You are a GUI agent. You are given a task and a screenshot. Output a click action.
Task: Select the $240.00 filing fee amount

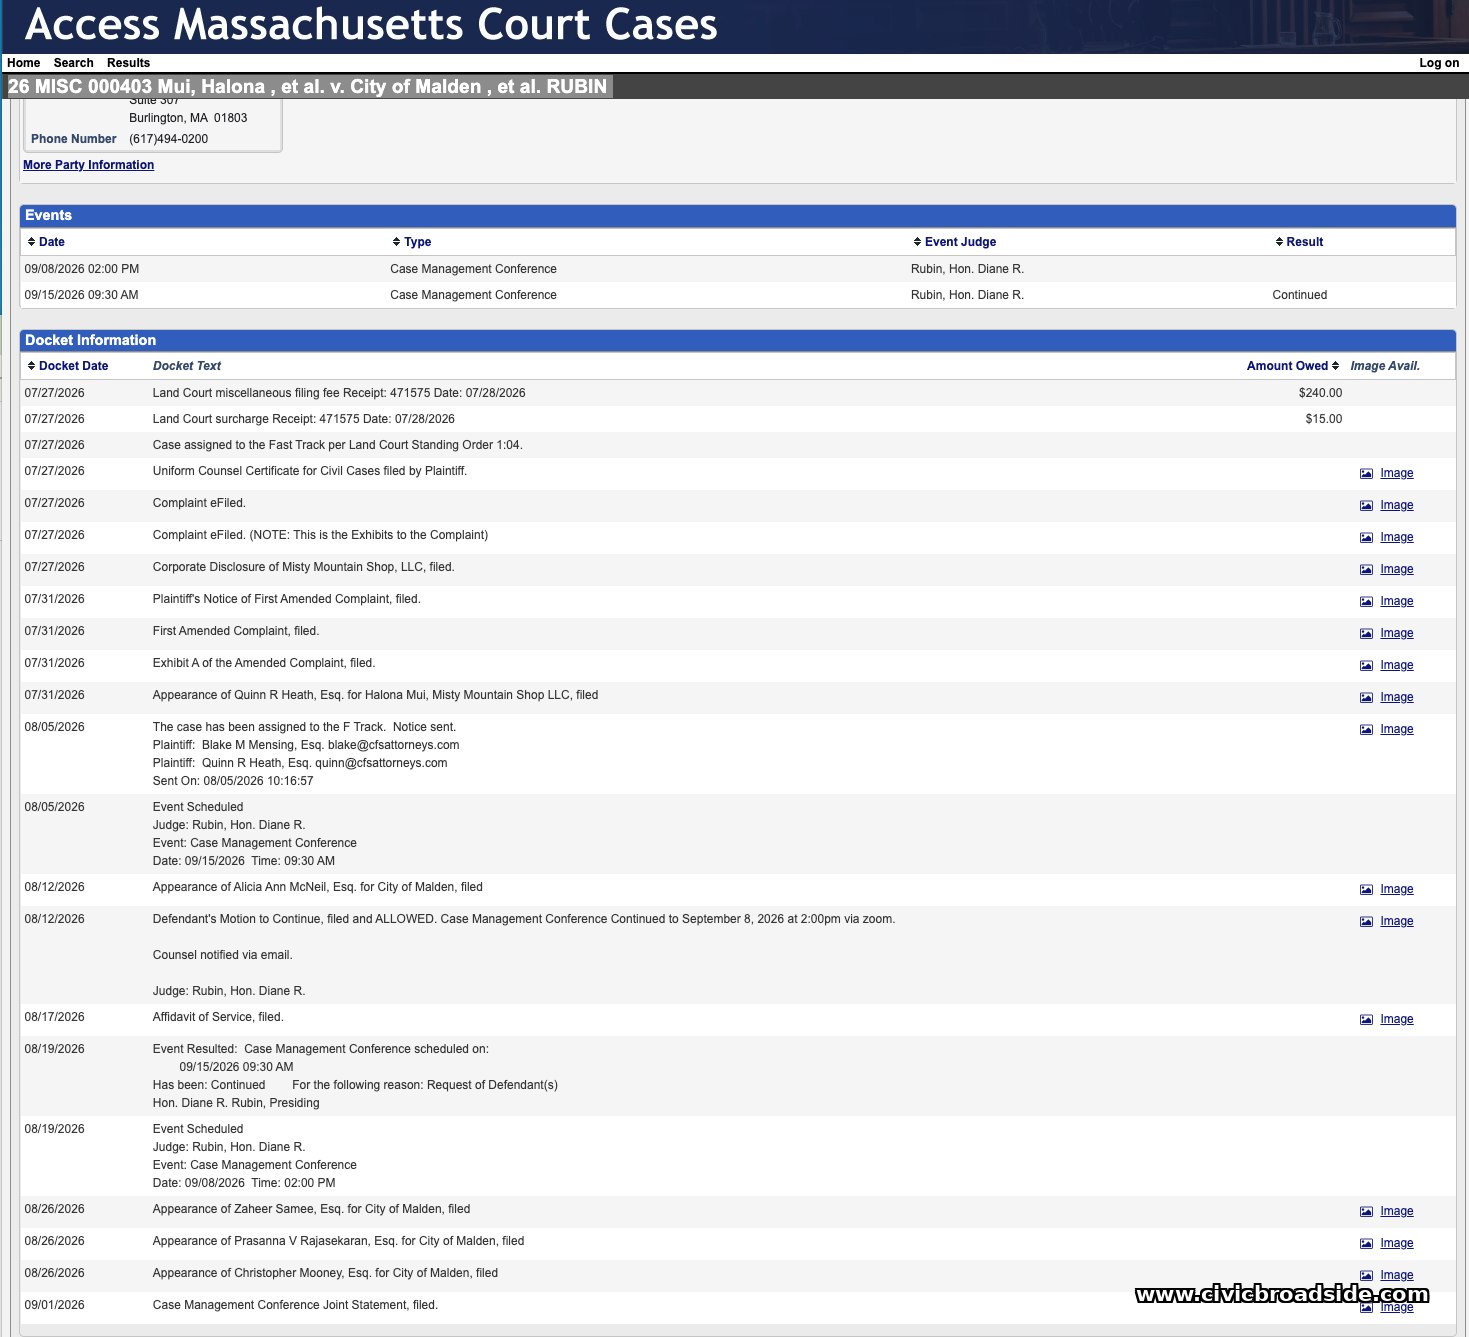coord(1320,393)
